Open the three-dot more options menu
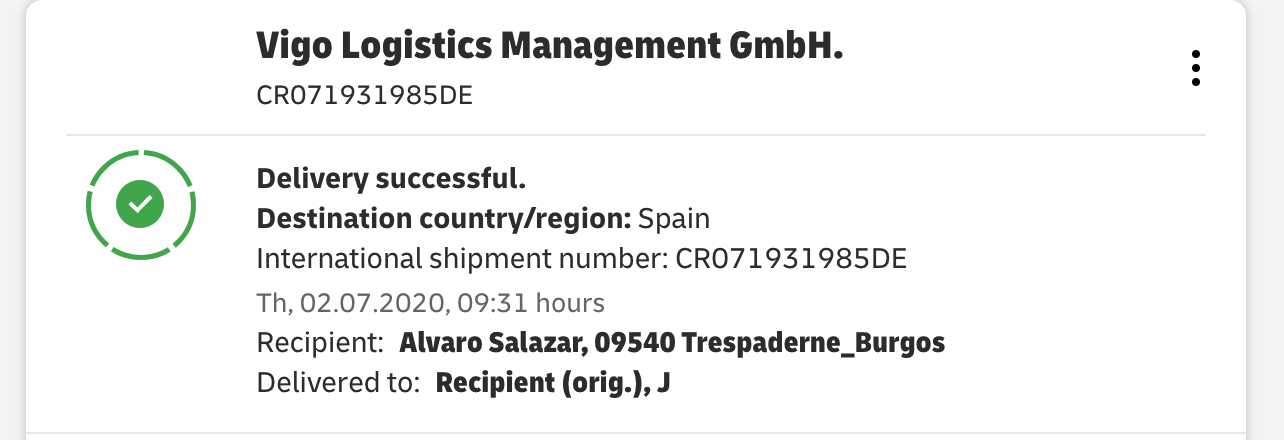1284x440 pixels. pyautogui.click(x=1195, y=68)
